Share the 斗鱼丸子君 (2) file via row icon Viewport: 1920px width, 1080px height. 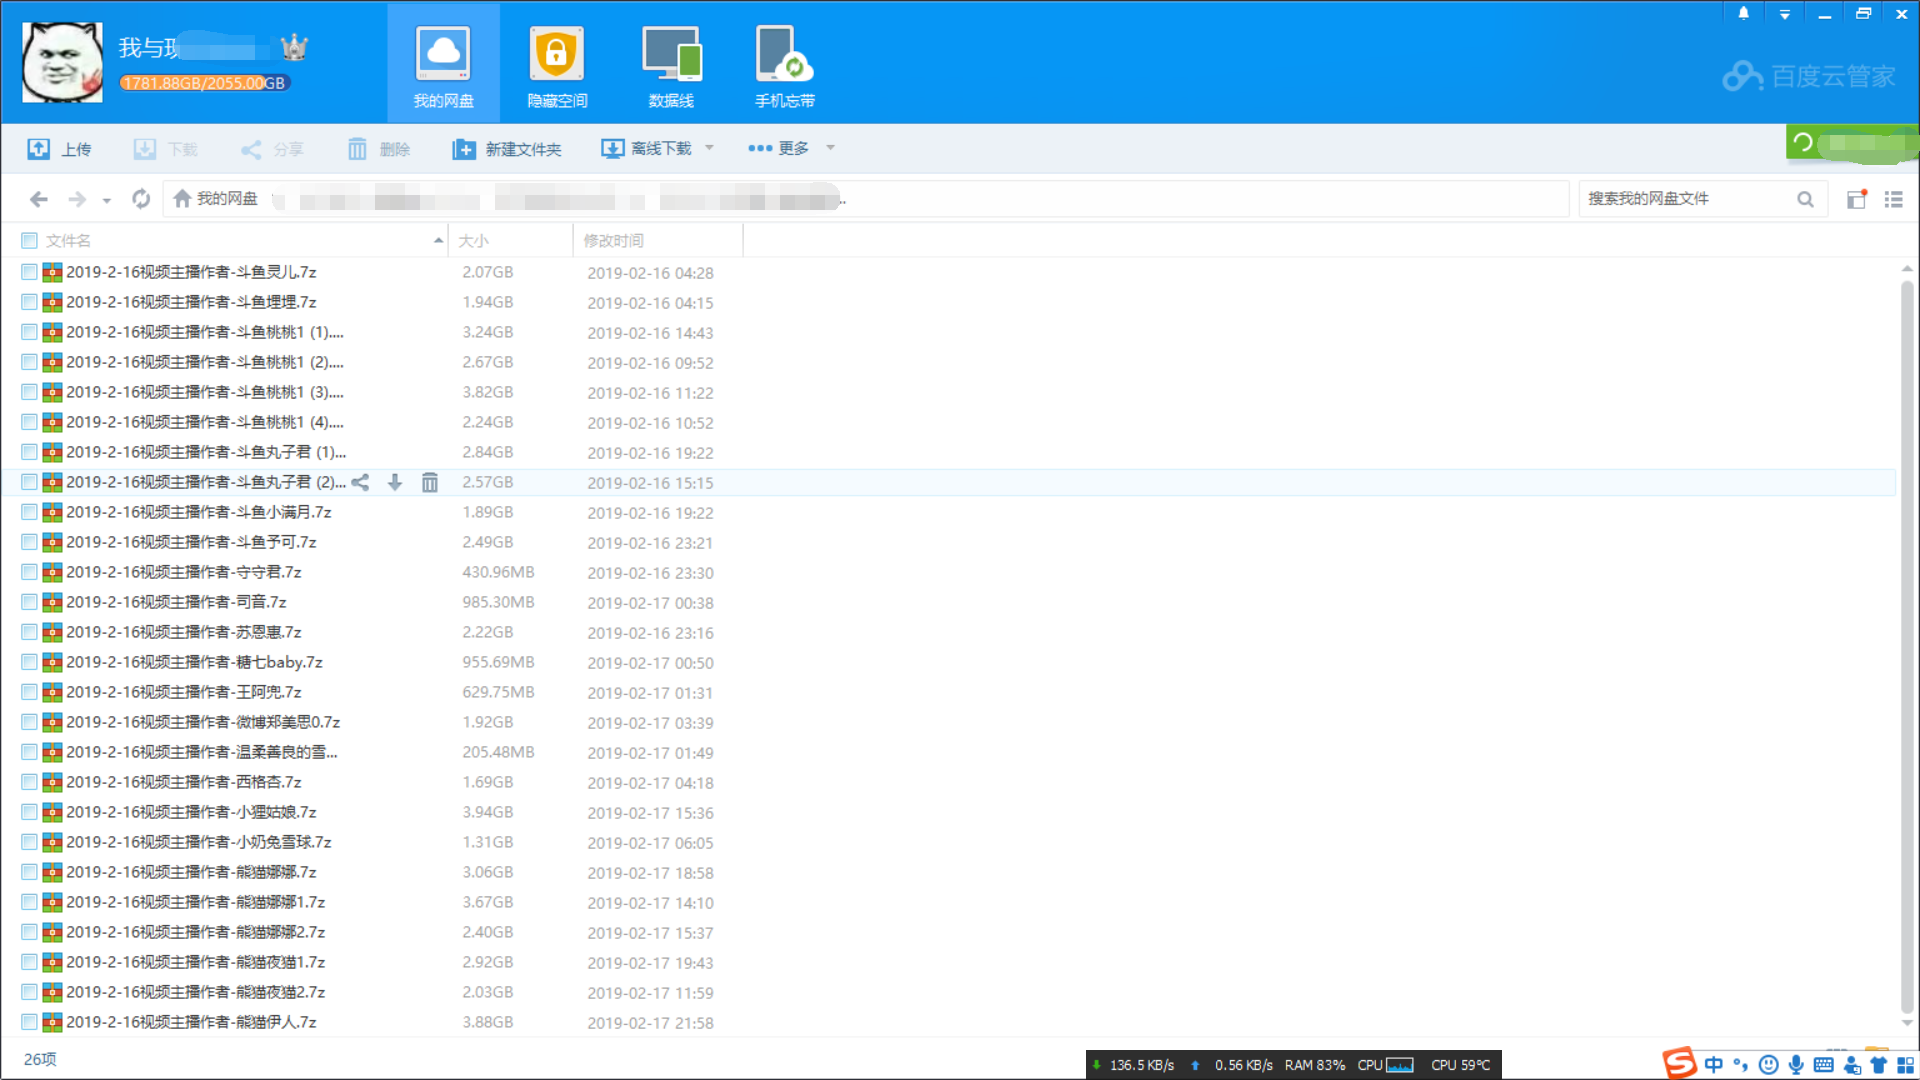click(361, 482)
